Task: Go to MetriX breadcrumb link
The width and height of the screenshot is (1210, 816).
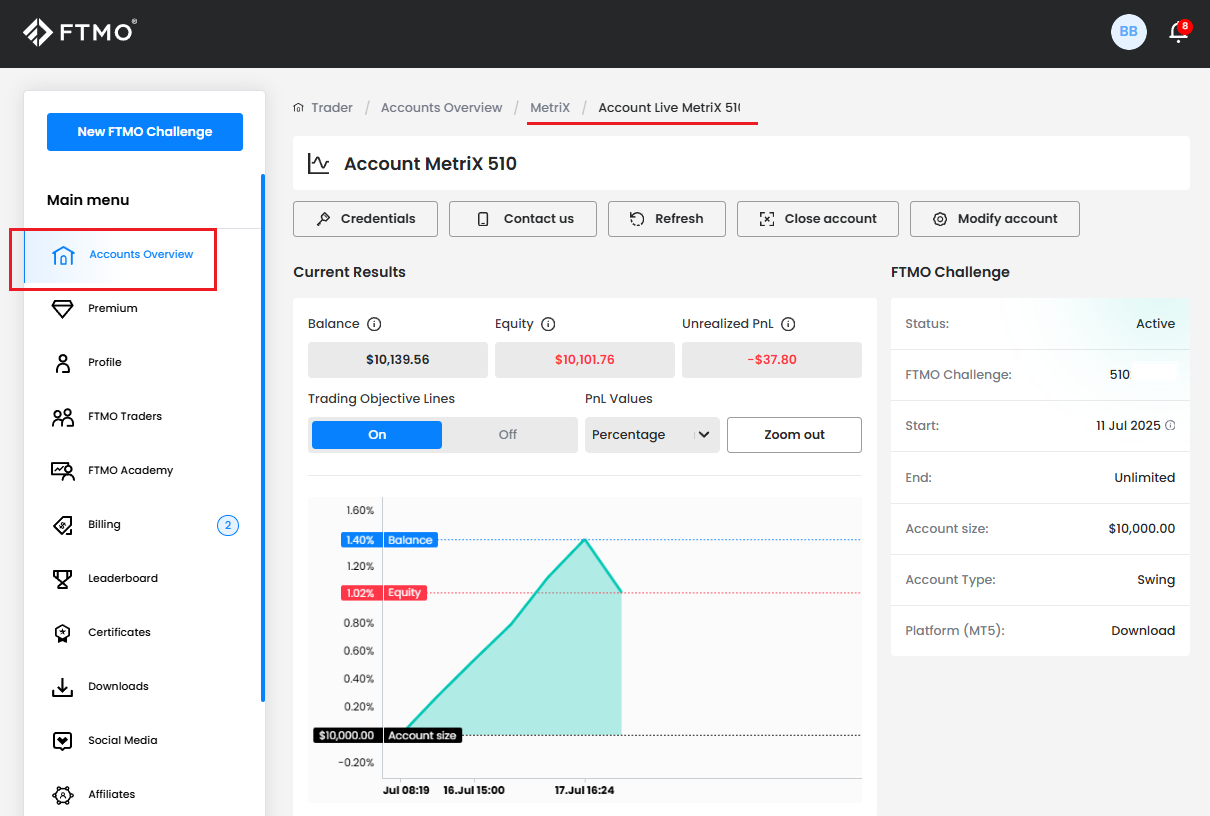Action: tap(550, 108)
